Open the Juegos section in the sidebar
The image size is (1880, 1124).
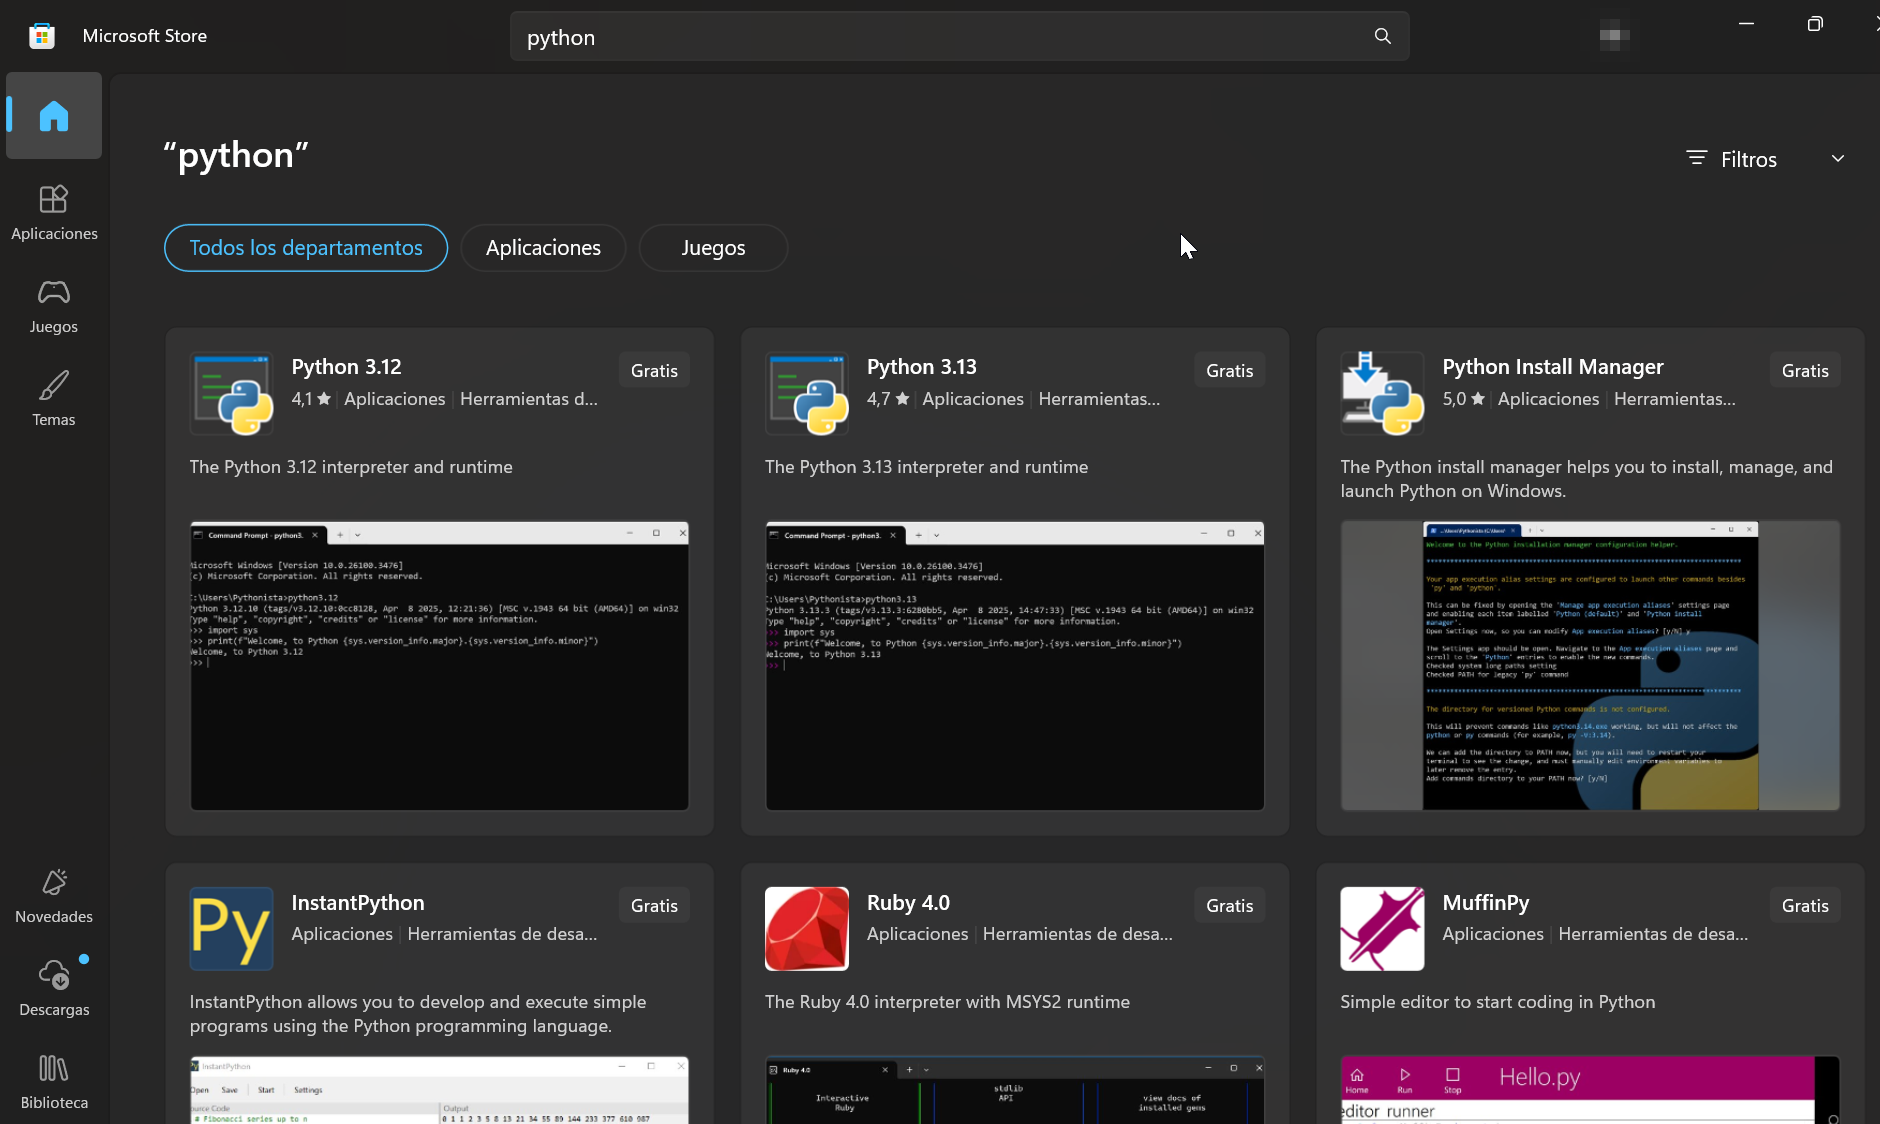[54, 306]
